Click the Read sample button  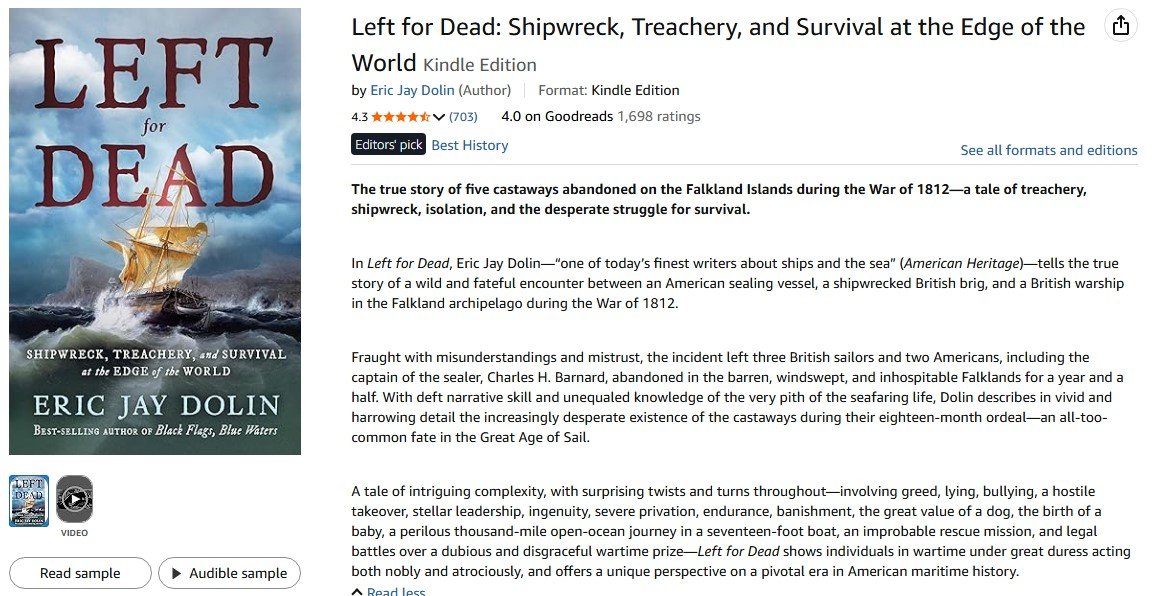79,573
